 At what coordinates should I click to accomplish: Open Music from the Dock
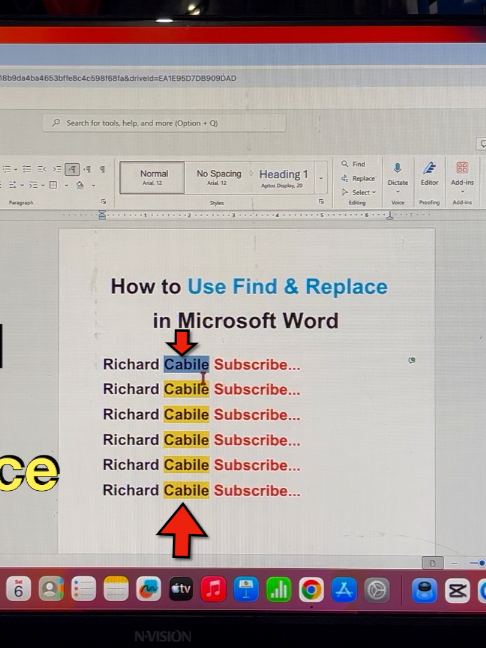pos(214,589)
